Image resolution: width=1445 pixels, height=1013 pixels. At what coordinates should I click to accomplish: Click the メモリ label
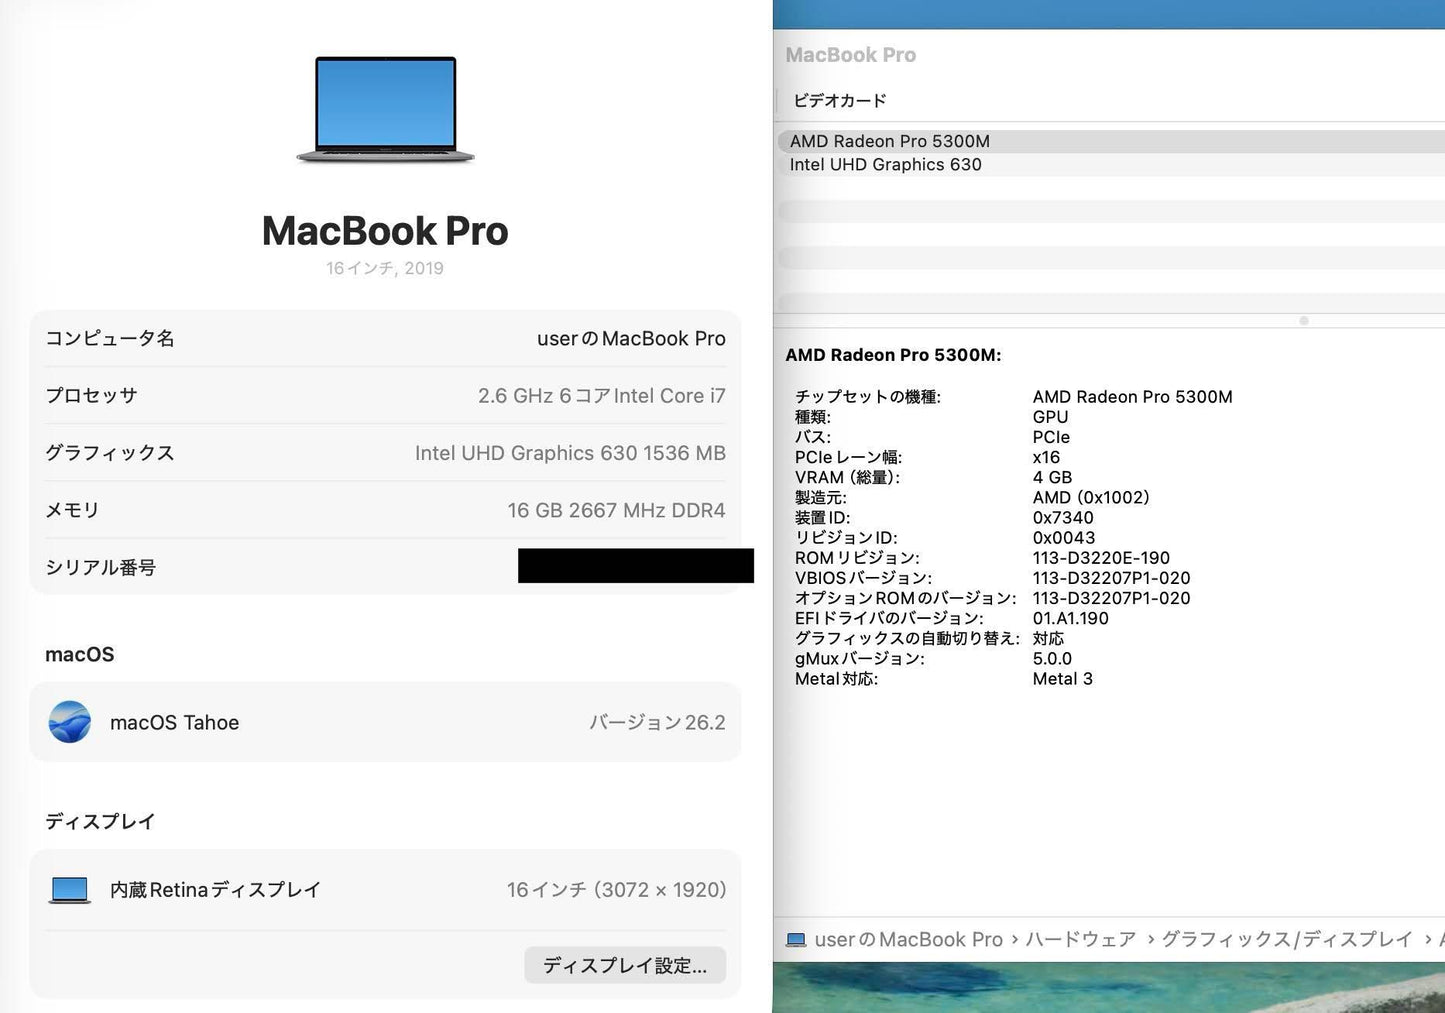pyautogui.click(x=72, y=510)
